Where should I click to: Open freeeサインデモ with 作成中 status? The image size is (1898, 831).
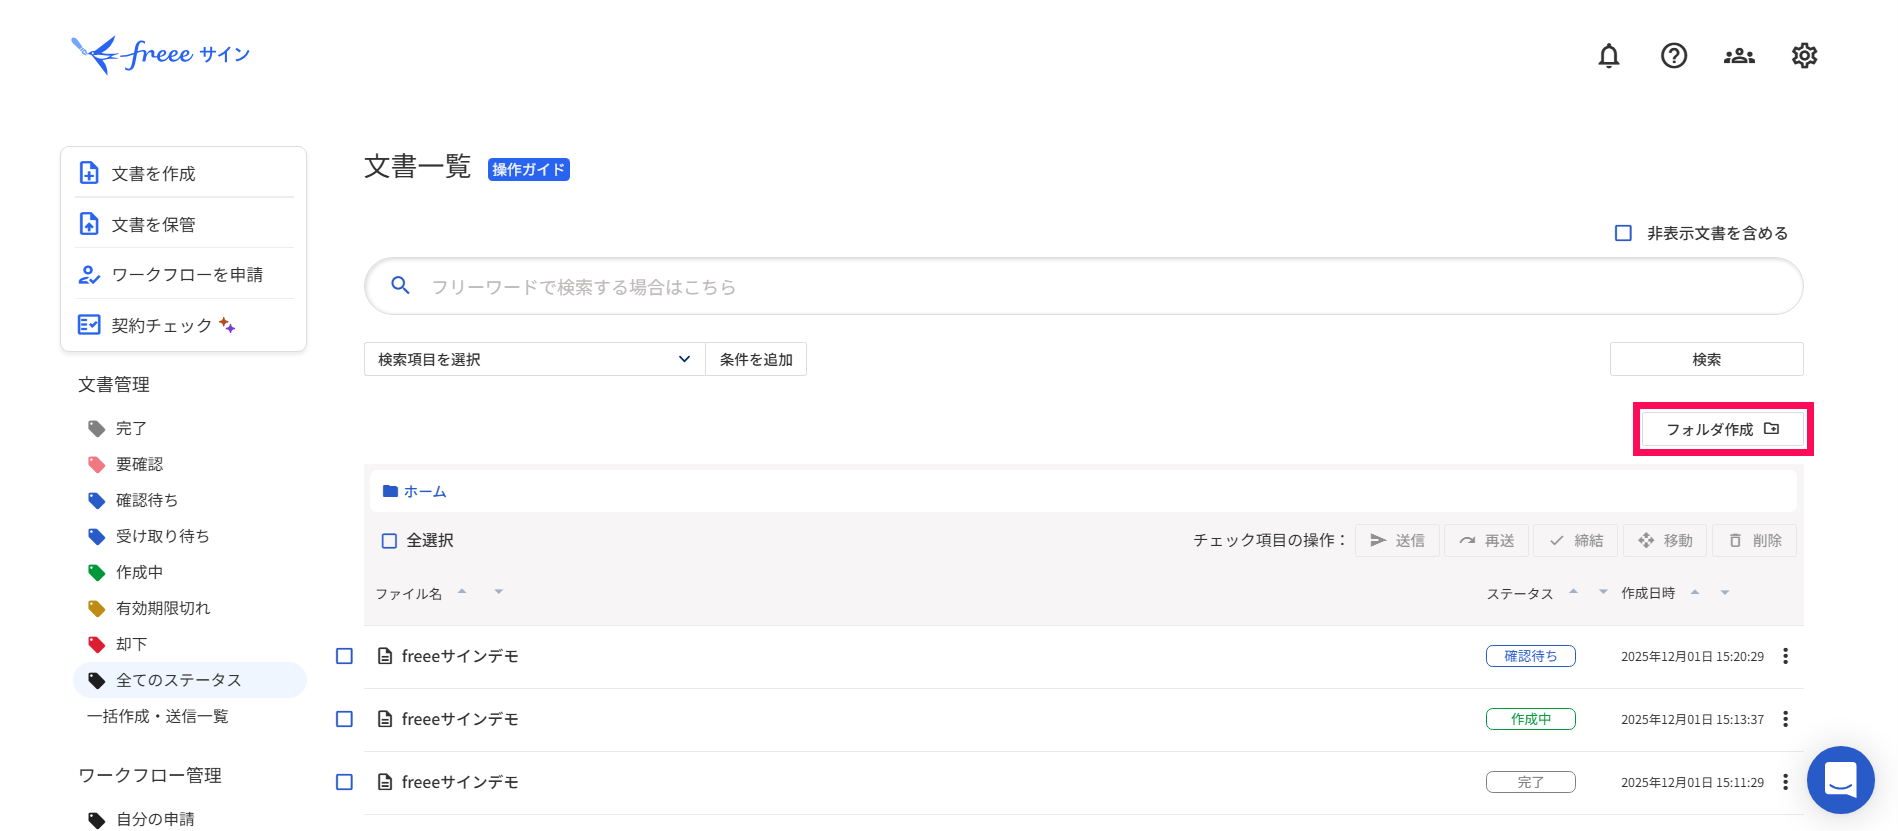click(460, 719)
